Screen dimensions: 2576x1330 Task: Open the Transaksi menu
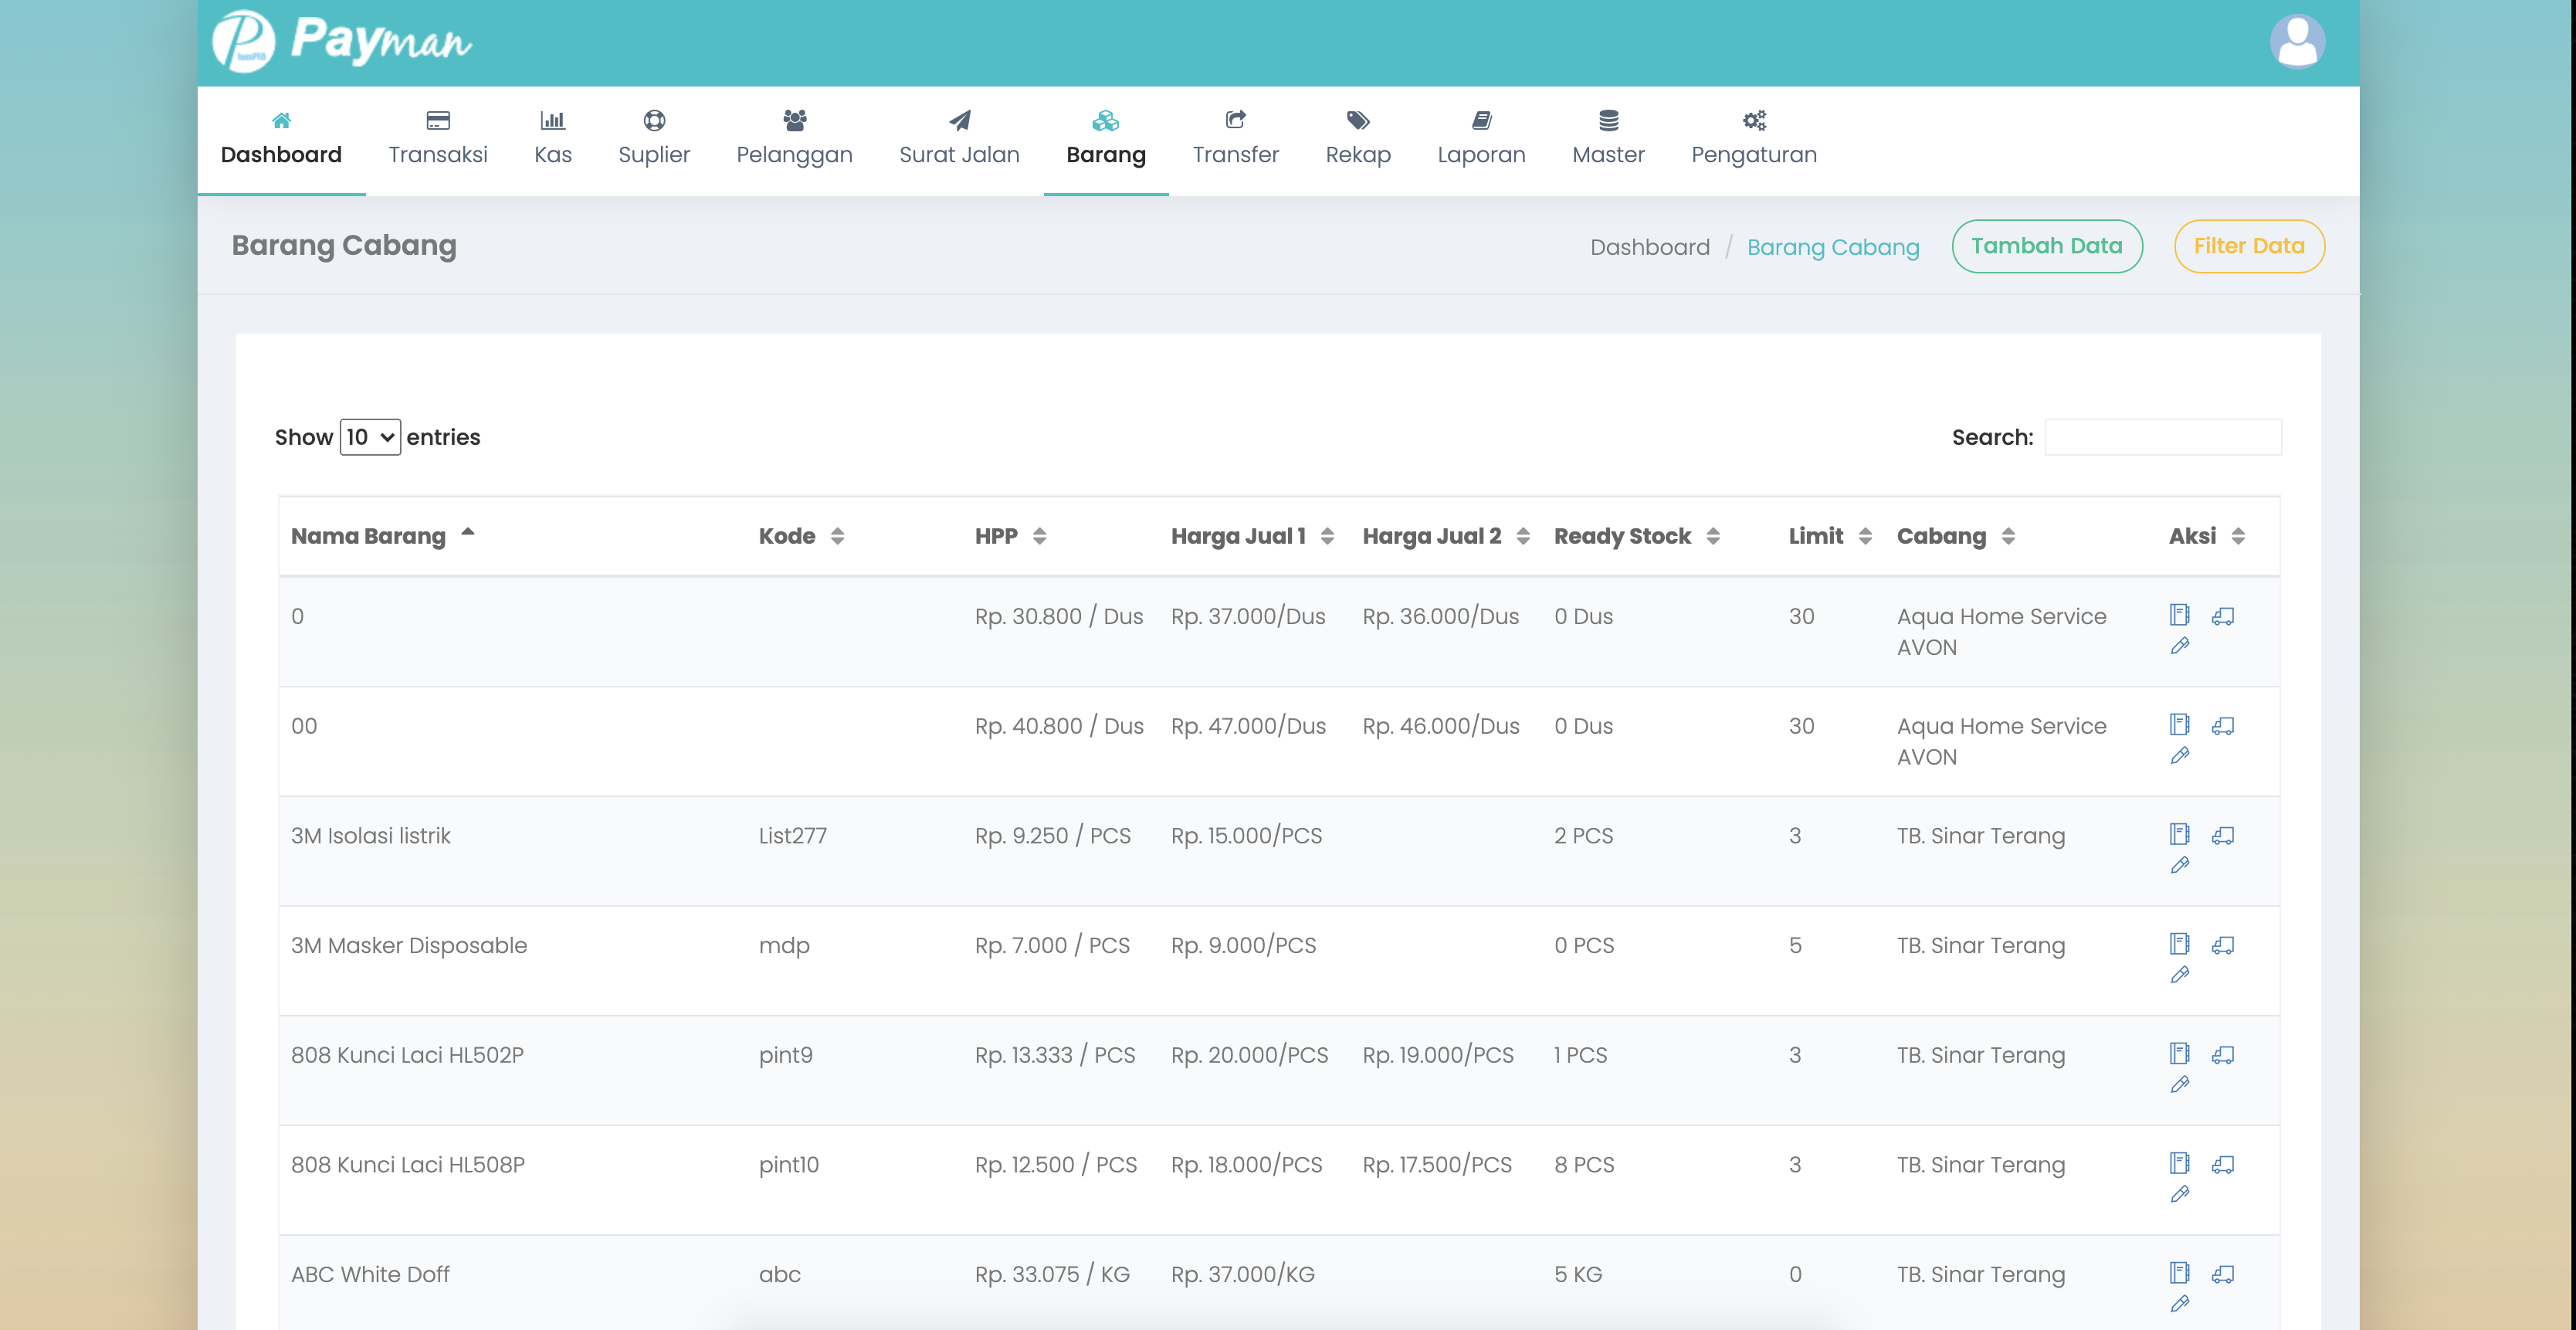[437, 138]
